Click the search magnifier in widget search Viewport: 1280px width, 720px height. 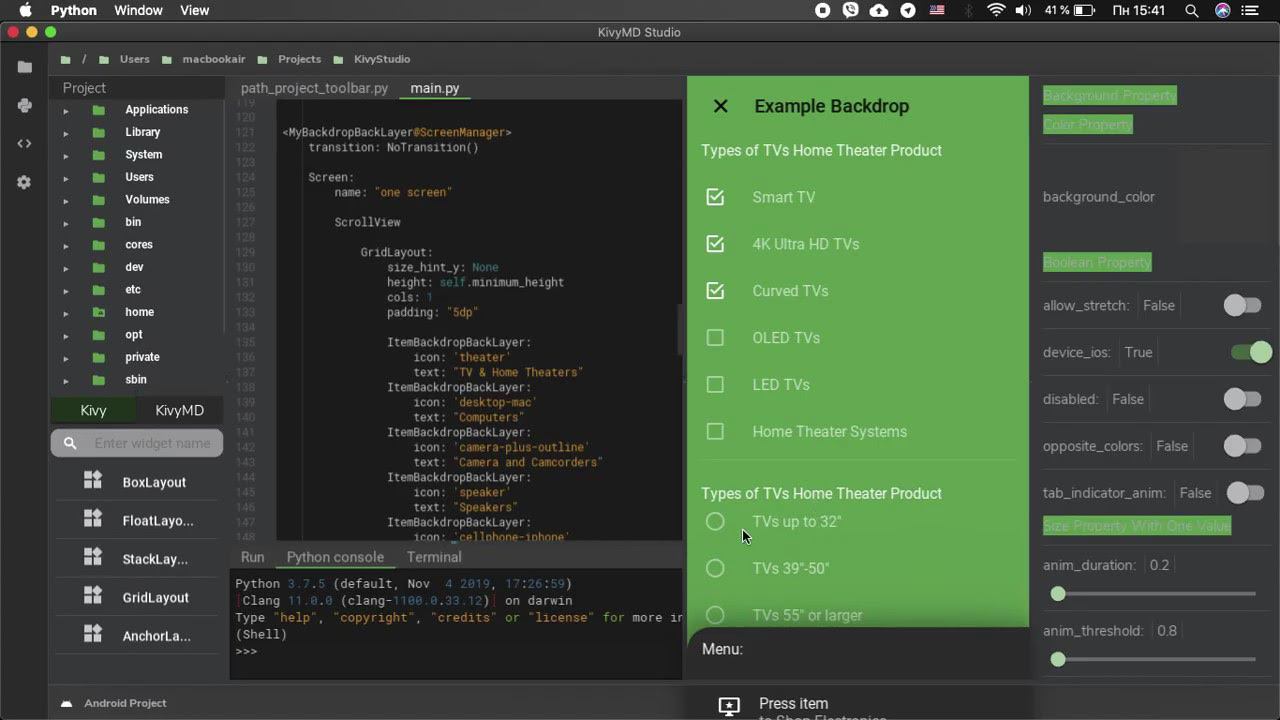[x=70, y=443]
